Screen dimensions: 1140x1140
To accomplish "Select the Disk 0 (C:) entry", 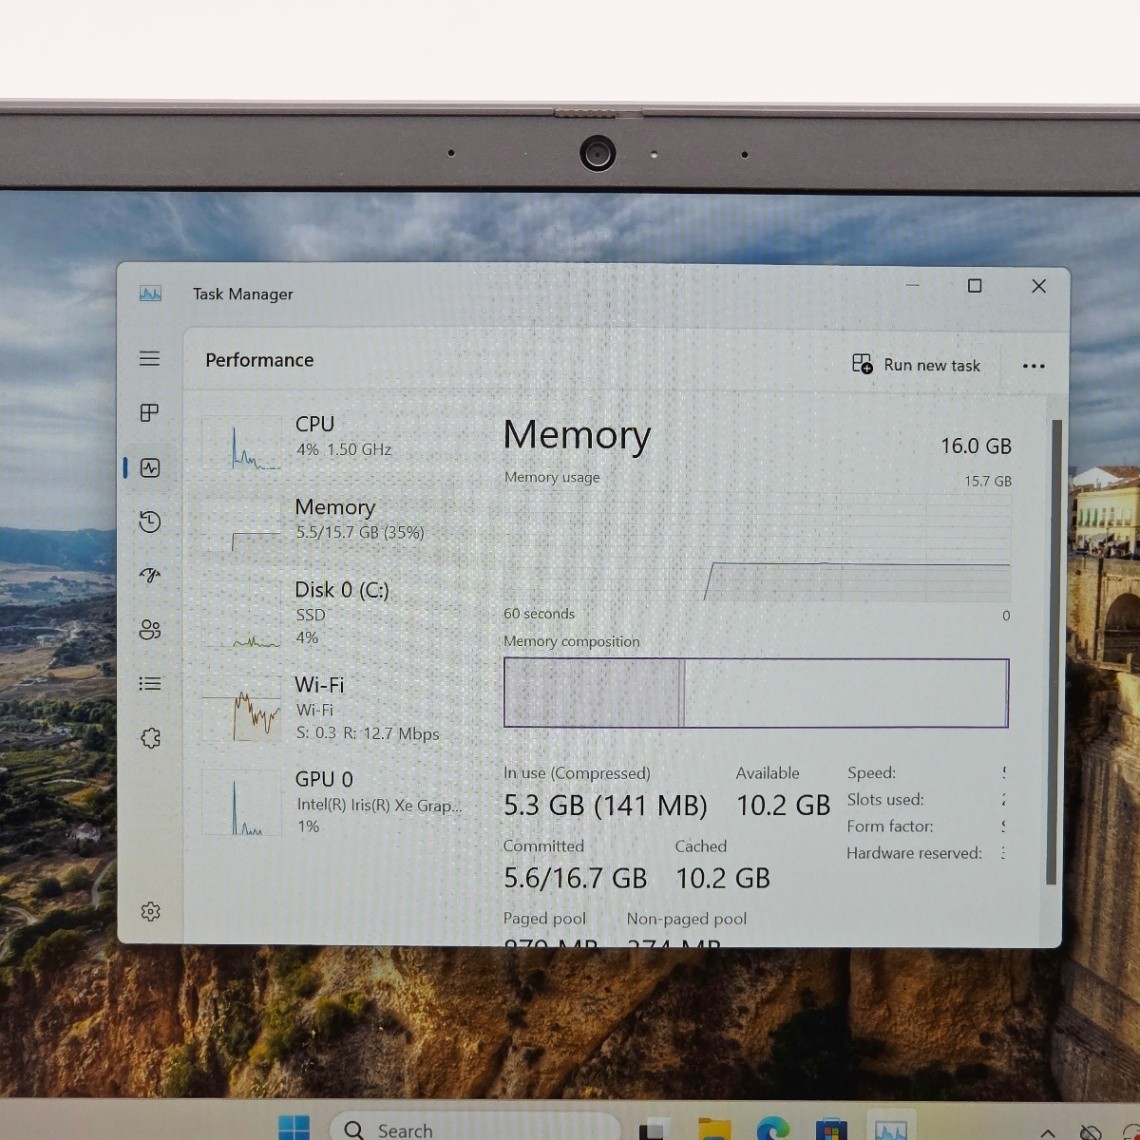I will pyautogui.click(x=334, y=612).
